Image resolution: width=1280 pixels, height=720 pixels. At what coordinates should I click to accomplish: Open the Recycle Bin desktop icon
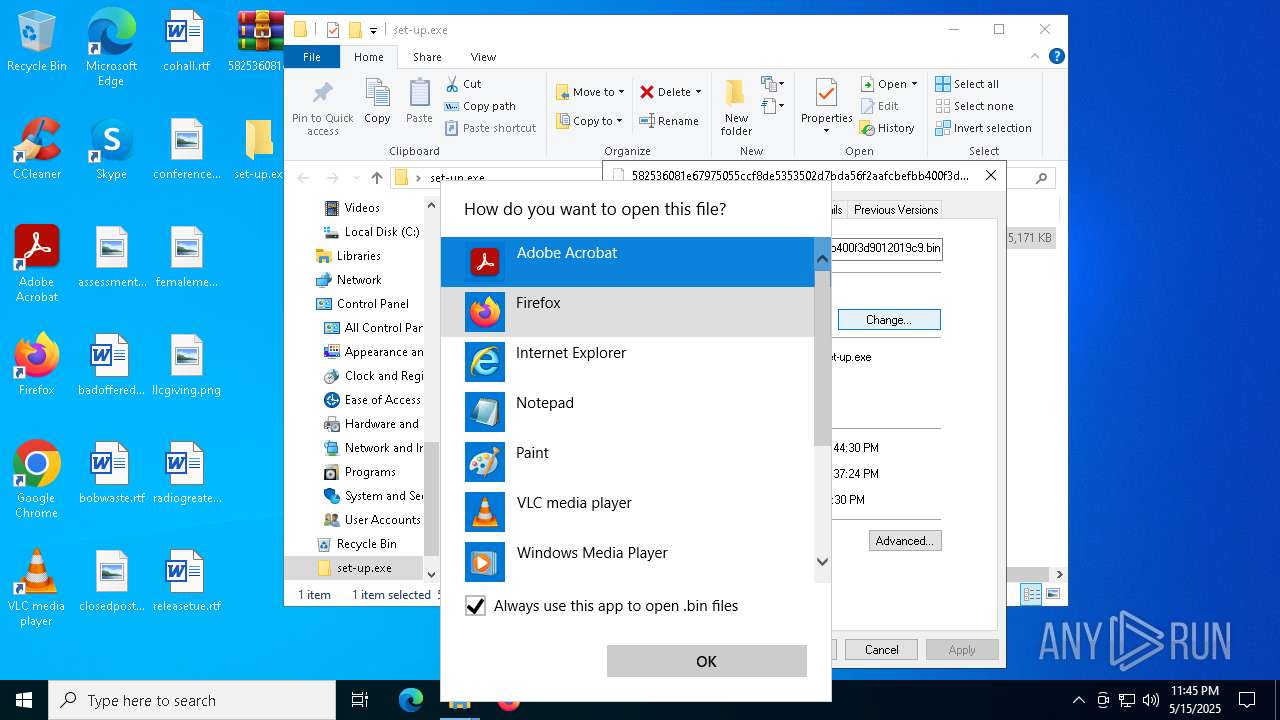[x=37, y=42]
